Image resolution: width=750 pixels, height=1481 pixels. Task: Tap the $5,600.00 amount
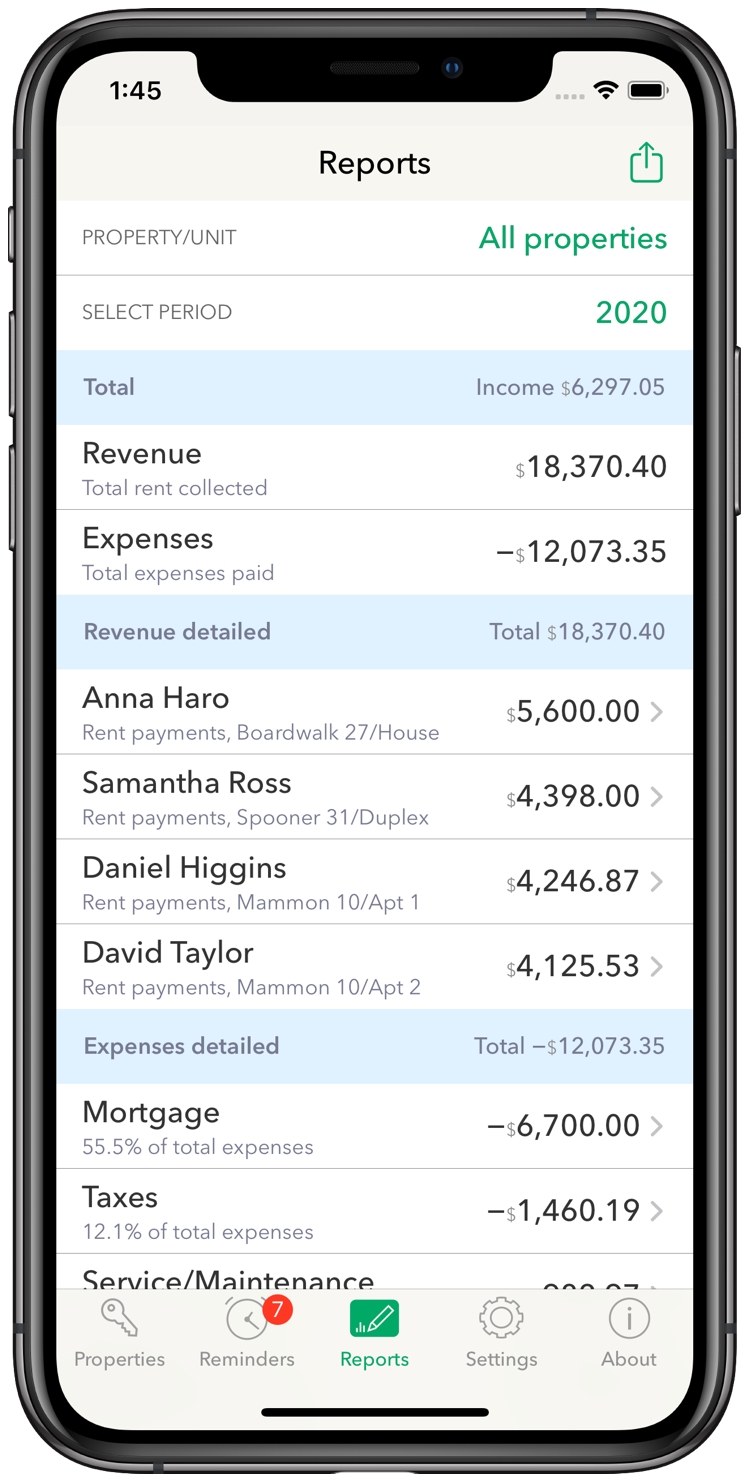[573, 711]
